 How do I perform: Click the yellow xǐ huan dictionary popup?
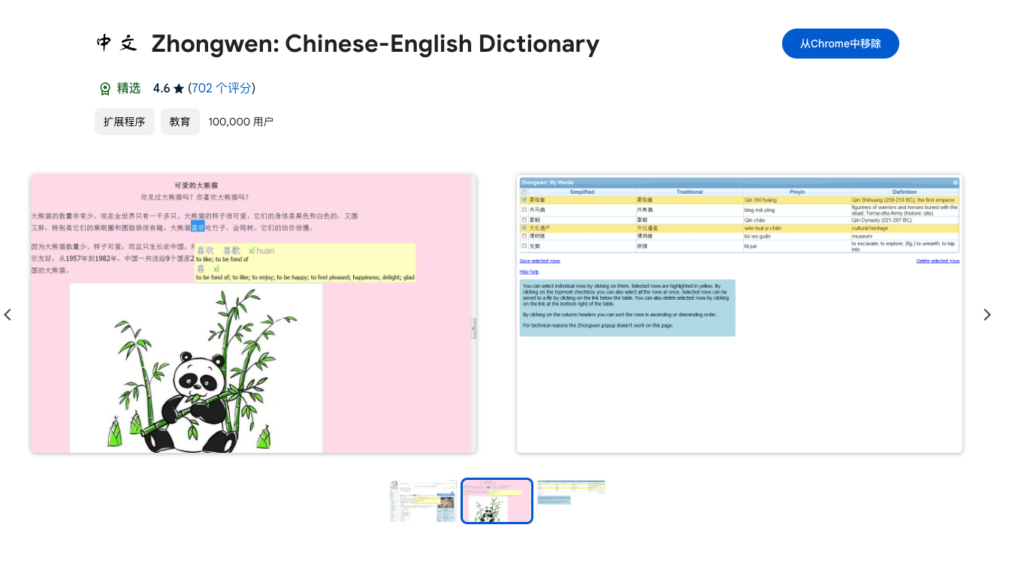click(304, 262)
